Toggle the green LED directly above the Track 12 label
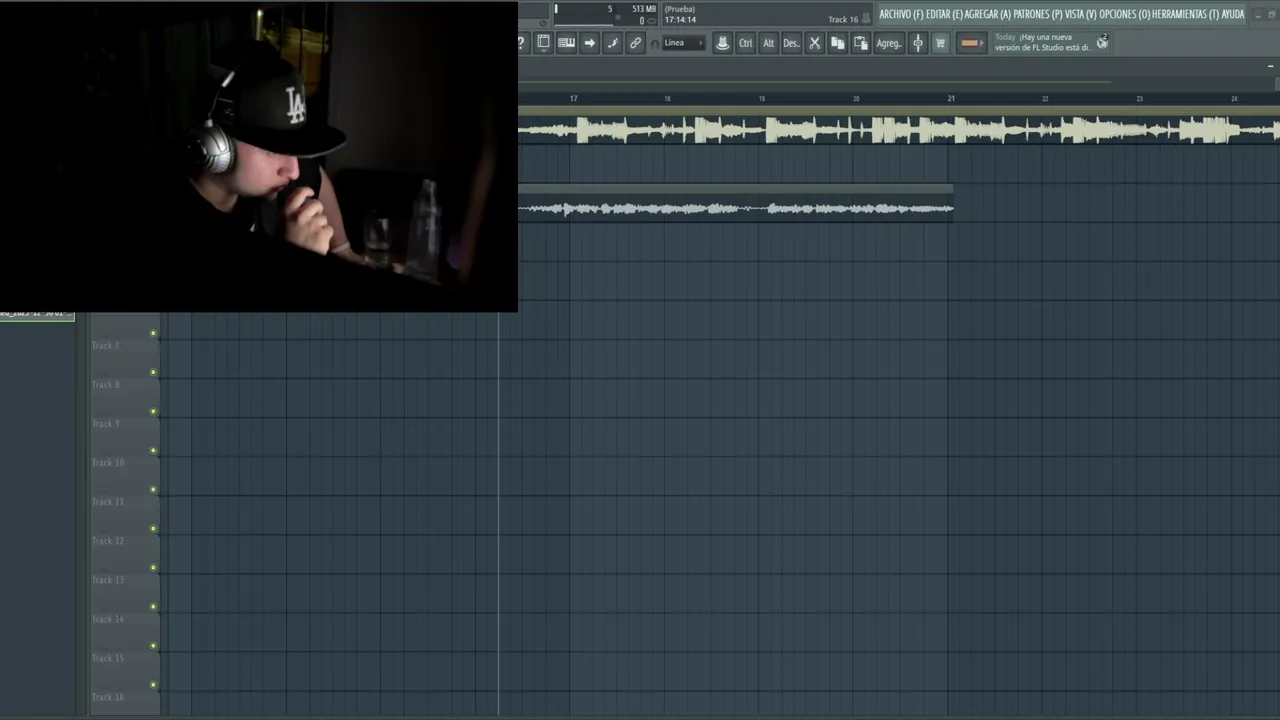The width and height of the screenshot is (1280, 720). pos(153,528)
